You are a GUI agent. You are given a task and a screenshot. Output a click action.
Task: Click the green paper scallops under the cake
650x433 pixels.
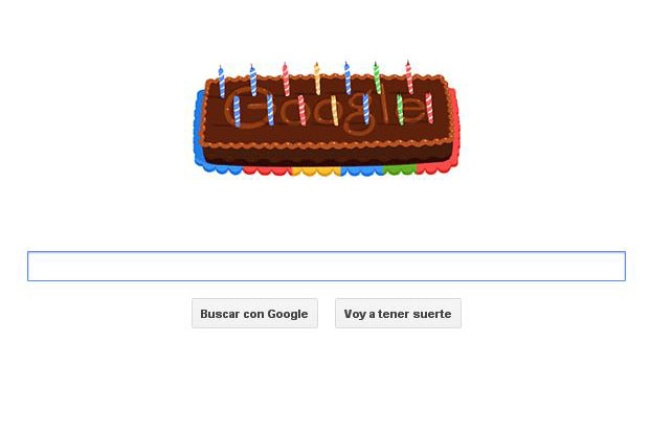point(400,169)
